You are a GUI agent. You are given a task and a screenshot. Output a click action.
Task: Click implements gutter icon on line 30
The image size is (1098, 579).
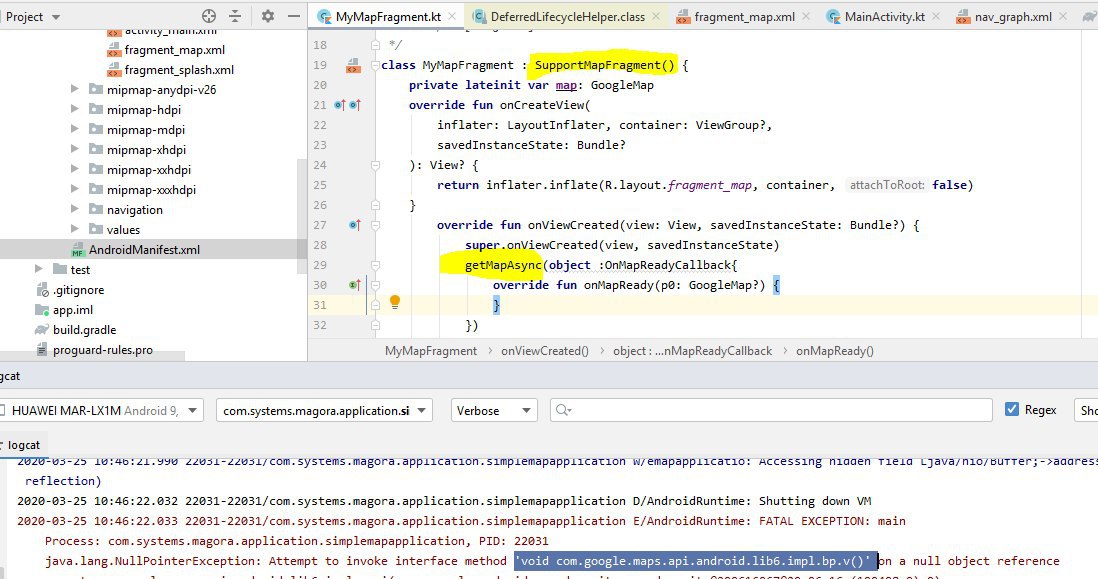[x=355, y=285]
